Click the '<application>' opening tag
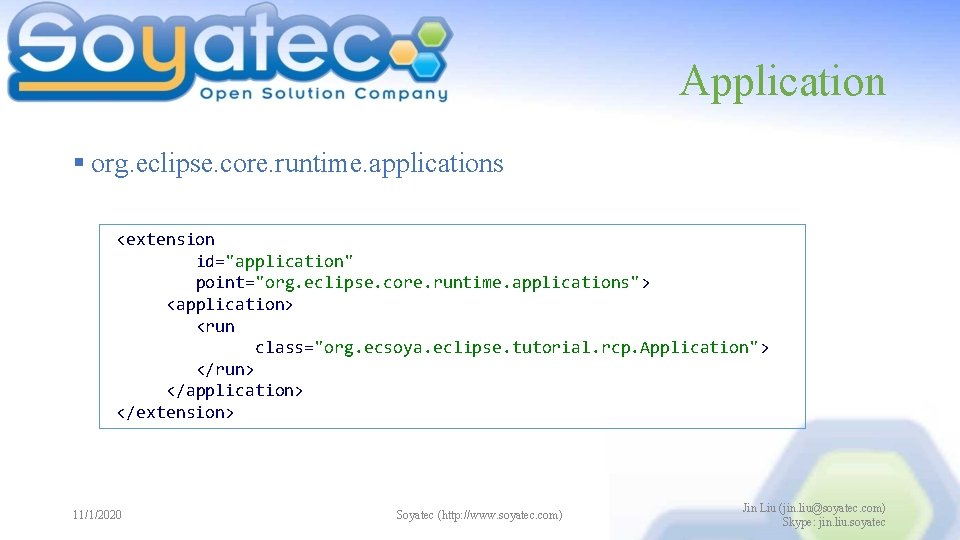 click(x=230, y=304)
